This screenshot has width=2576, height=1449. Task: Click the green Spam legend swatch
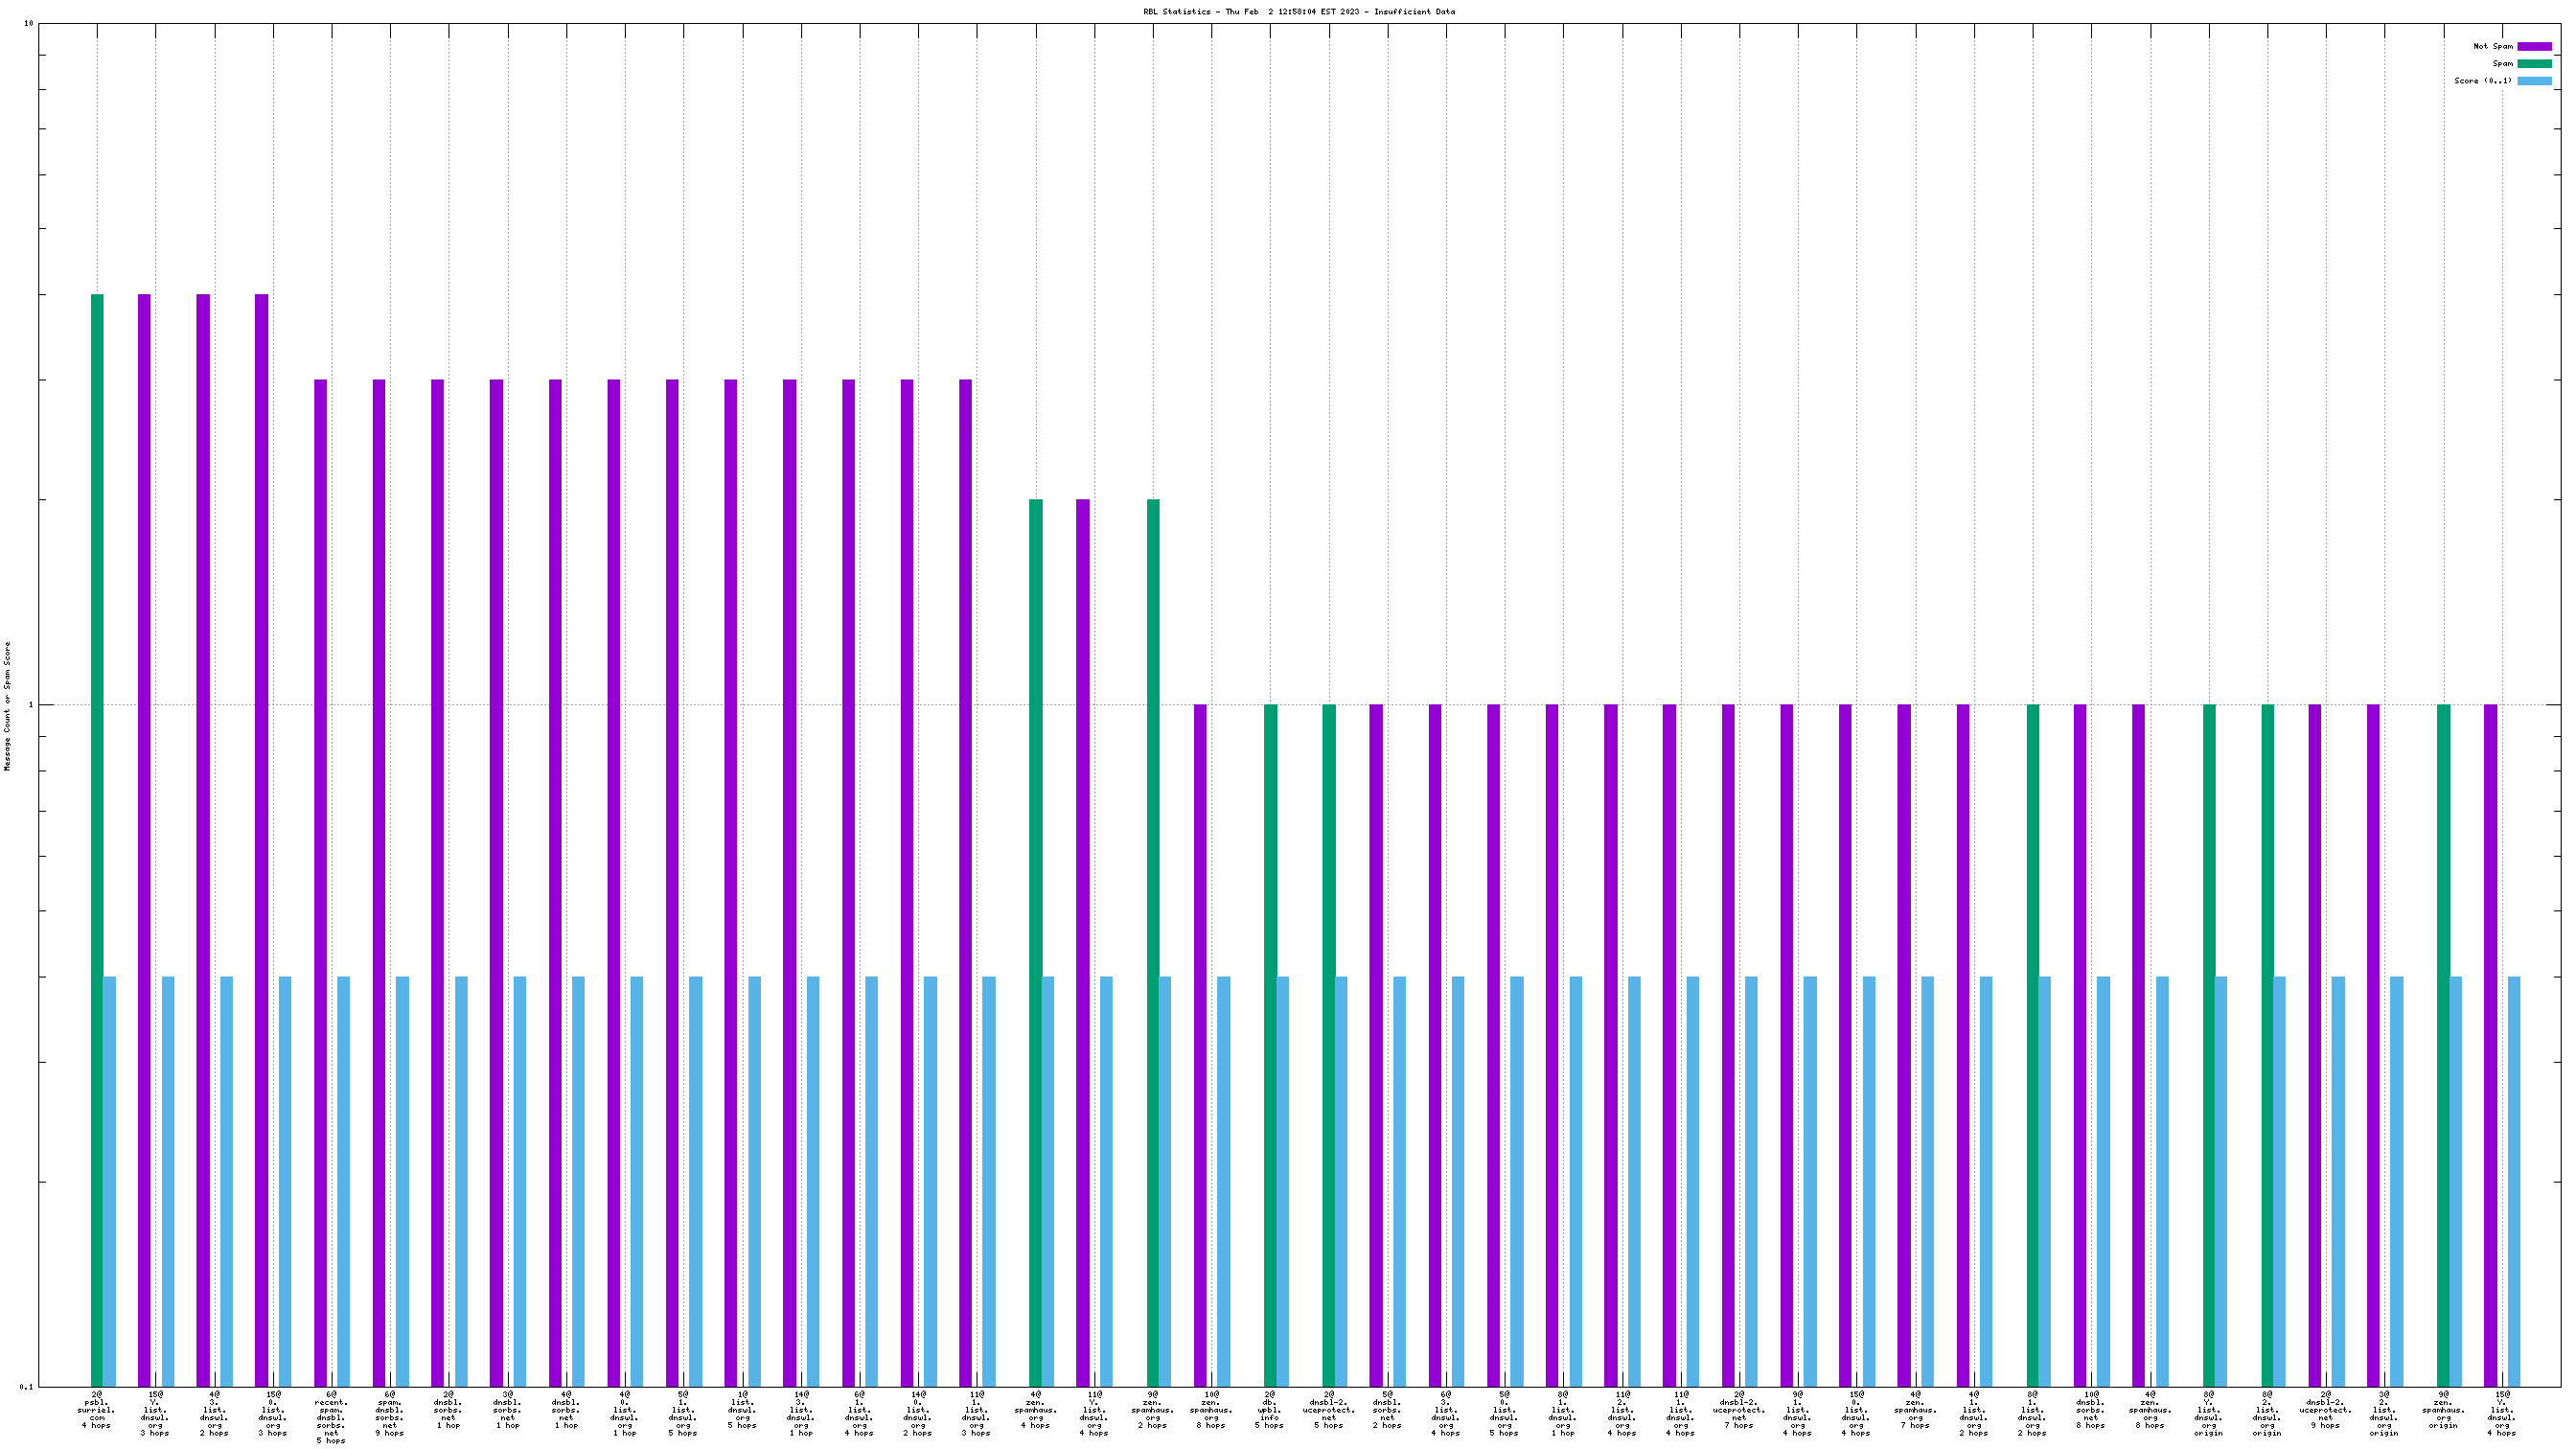coord(2533,63)
